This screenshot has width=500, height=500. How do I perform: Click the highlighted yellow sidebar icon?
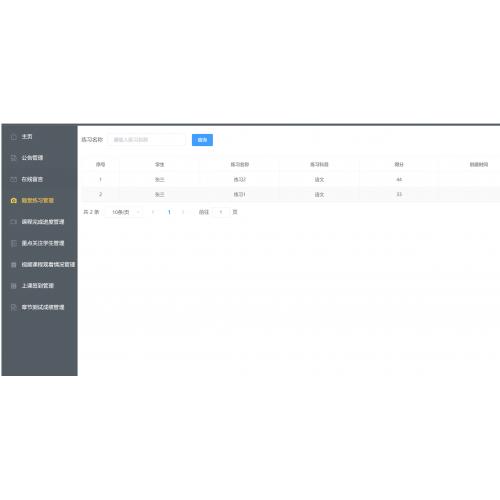pos(13,201)
